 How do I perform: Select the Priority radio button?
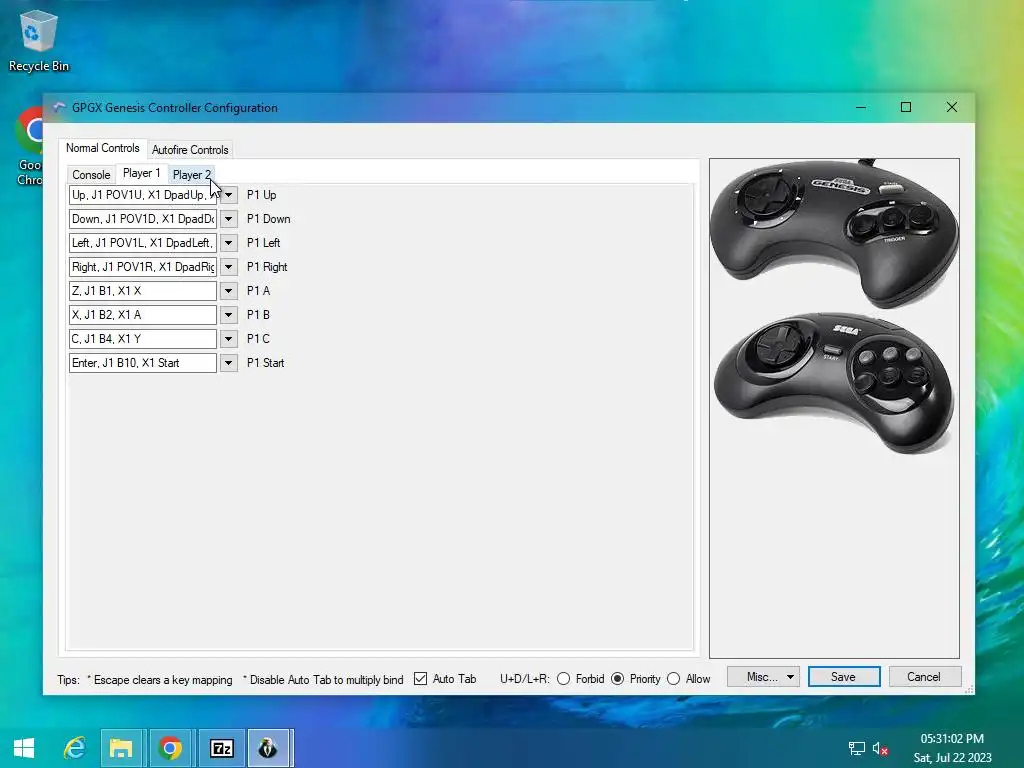pyautogui.click(x=617, y=679)
